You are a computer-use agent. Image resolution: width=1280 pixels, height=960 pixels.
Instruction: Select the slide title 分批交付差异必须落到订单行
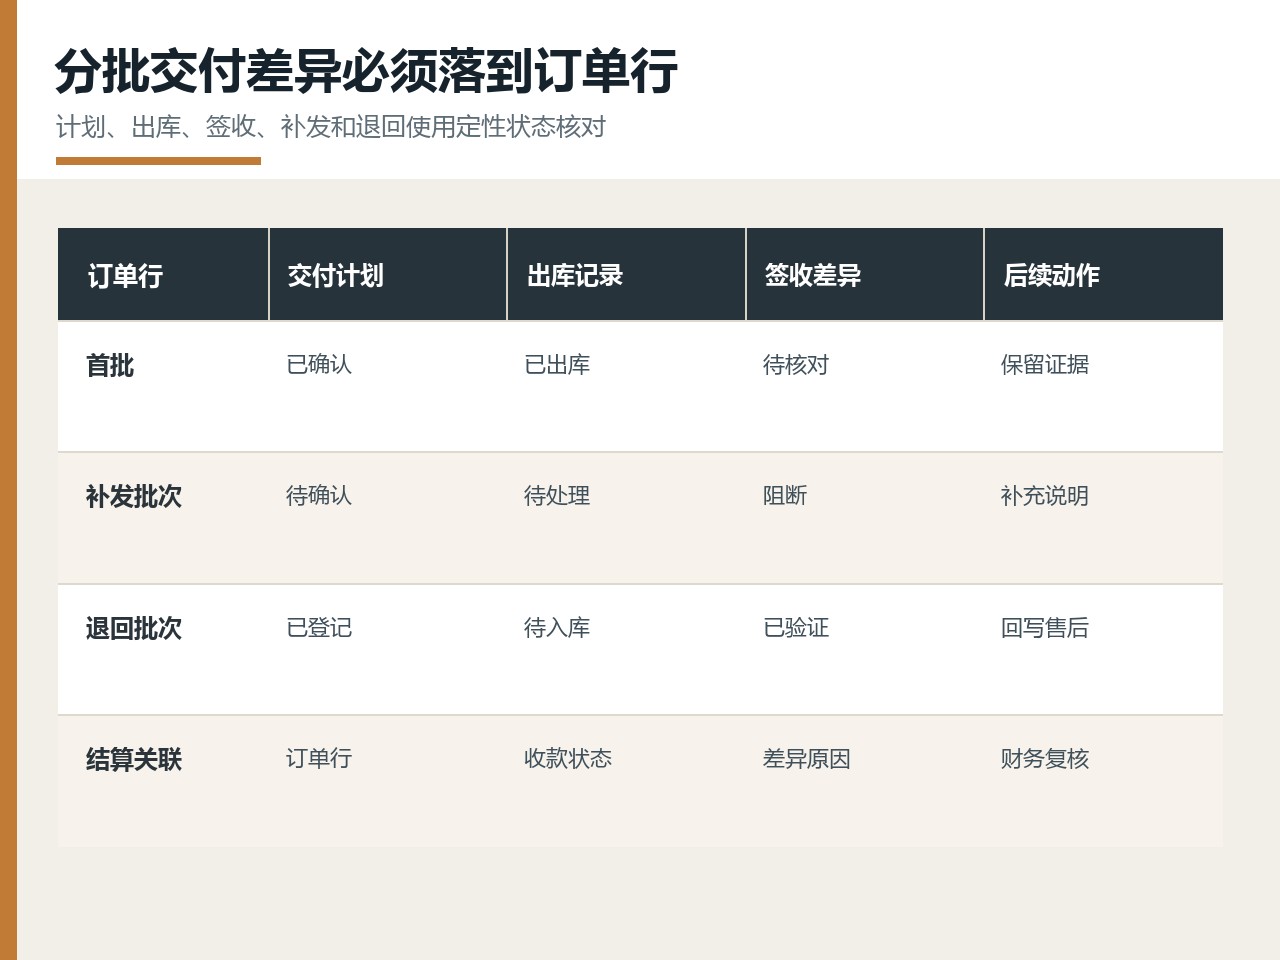click(x=366, y=71)
